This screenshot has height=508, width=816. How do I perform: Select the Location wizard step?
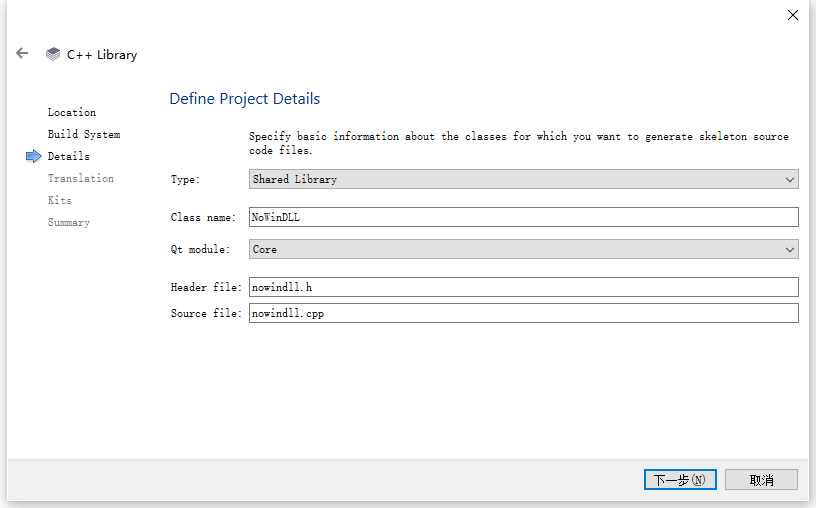click(72, 112)
